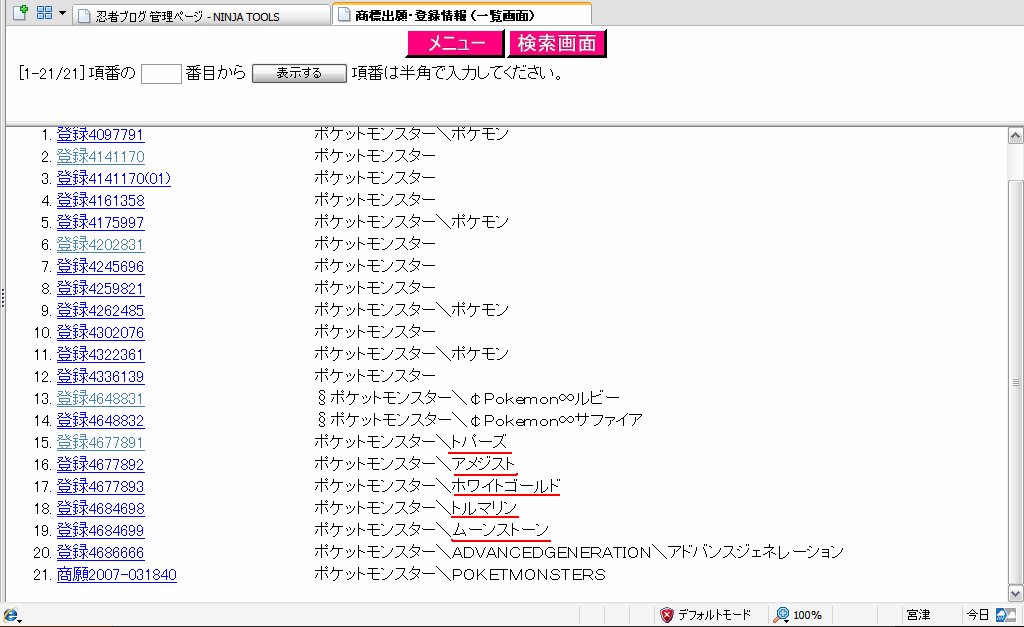
Task: Open a new tab with the plus page icon
Action: point(20,12)
